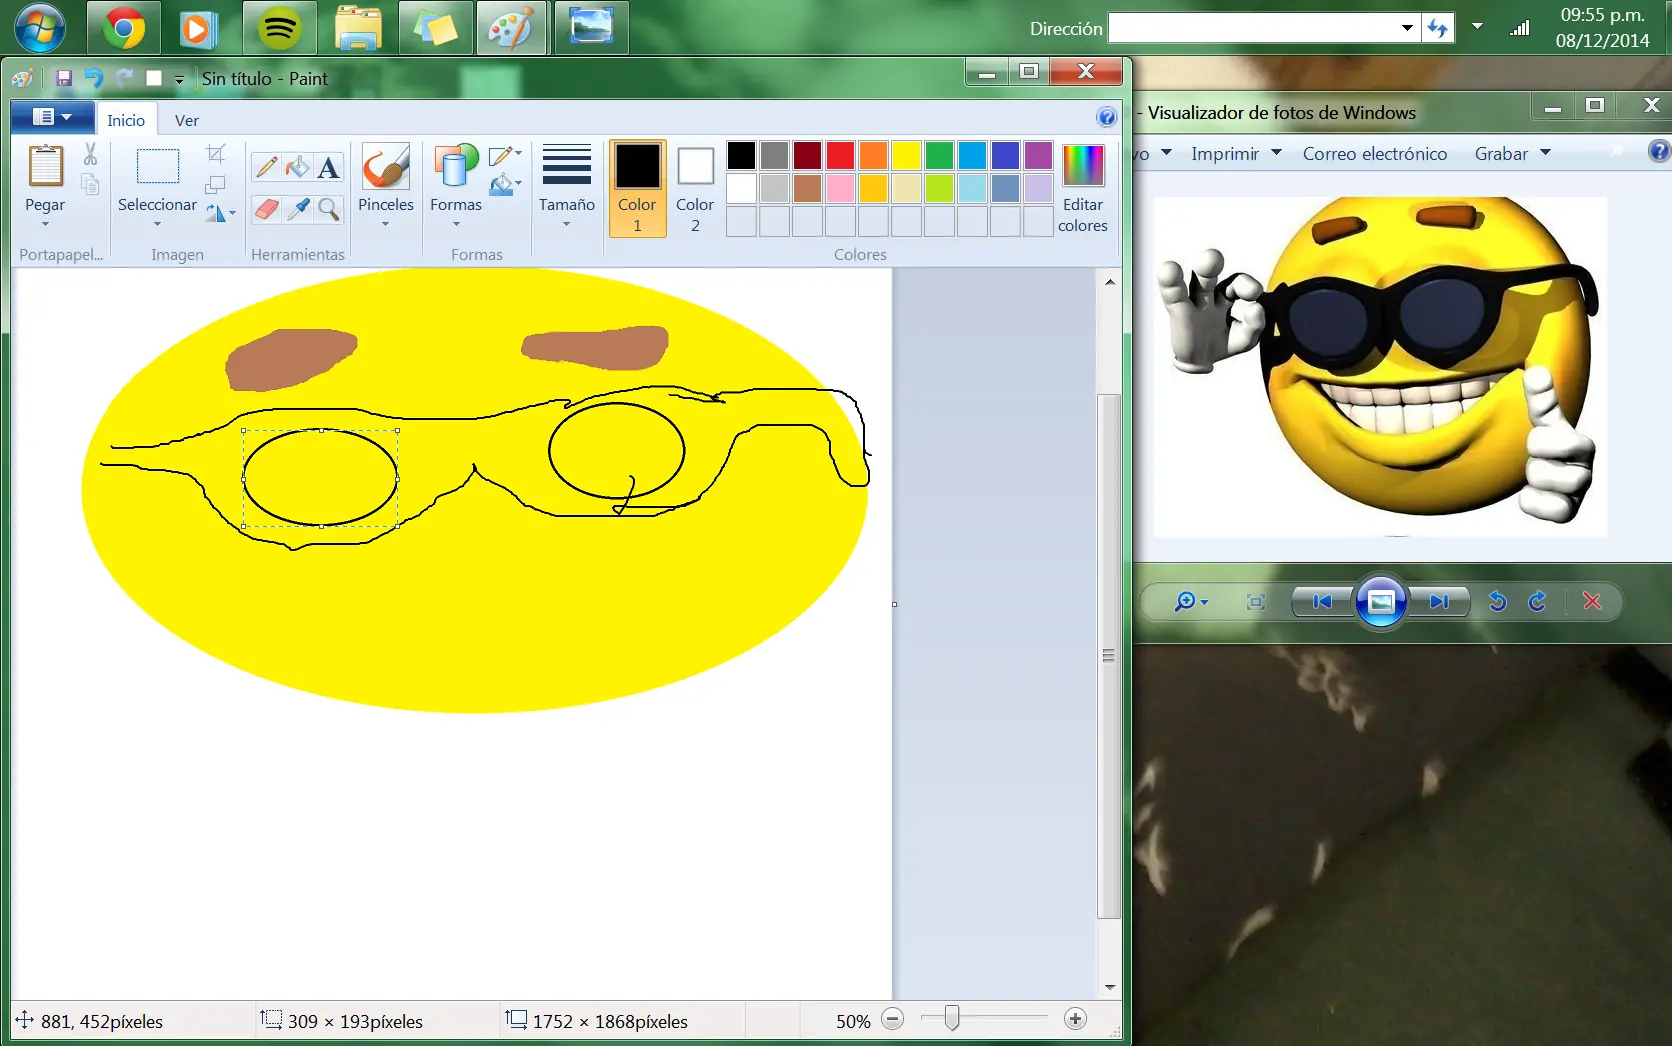
Task: Click the Copy icon in Portapapeles
Action: [90, 185]
